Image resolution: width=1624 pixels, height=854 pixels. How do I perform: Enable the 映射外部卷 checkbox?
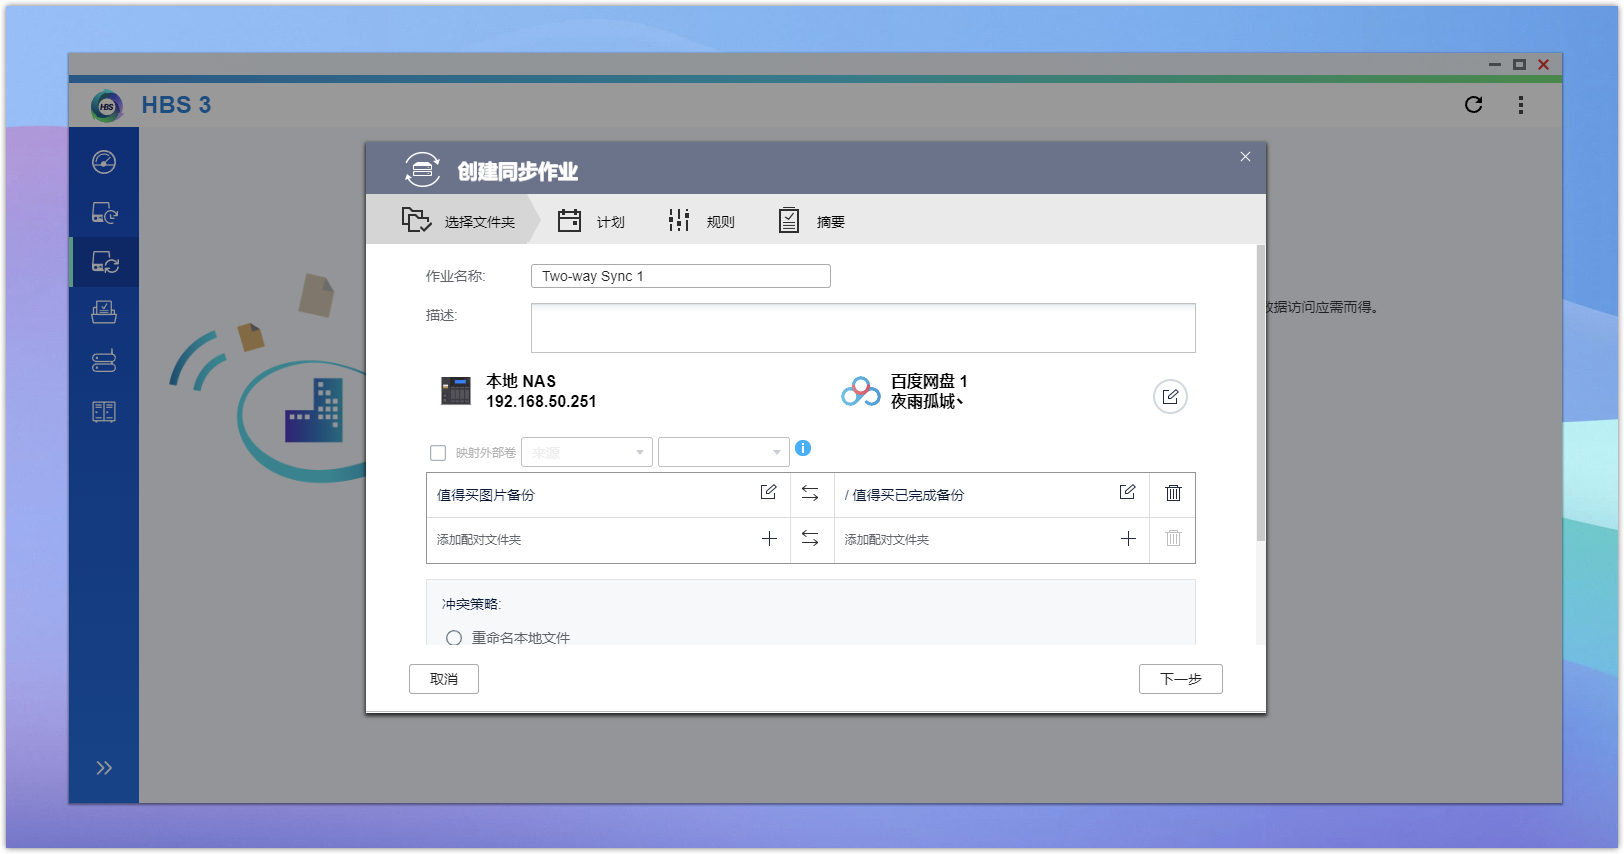[438, 453]
